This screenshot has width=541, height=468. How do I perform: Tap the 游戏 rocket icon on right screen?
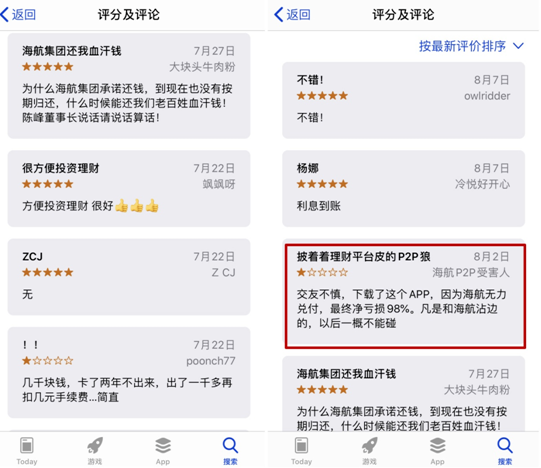370,445
